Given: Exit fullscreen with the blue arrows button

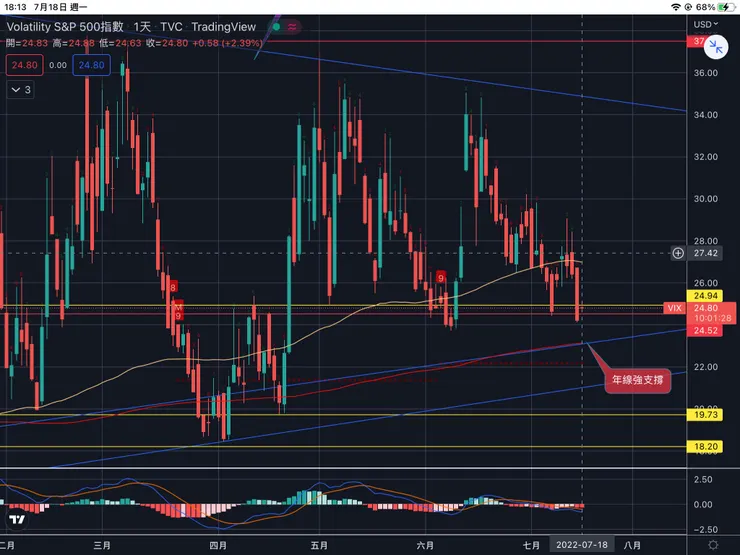Looking at the screenshot, I should click(x=715, y=47).
